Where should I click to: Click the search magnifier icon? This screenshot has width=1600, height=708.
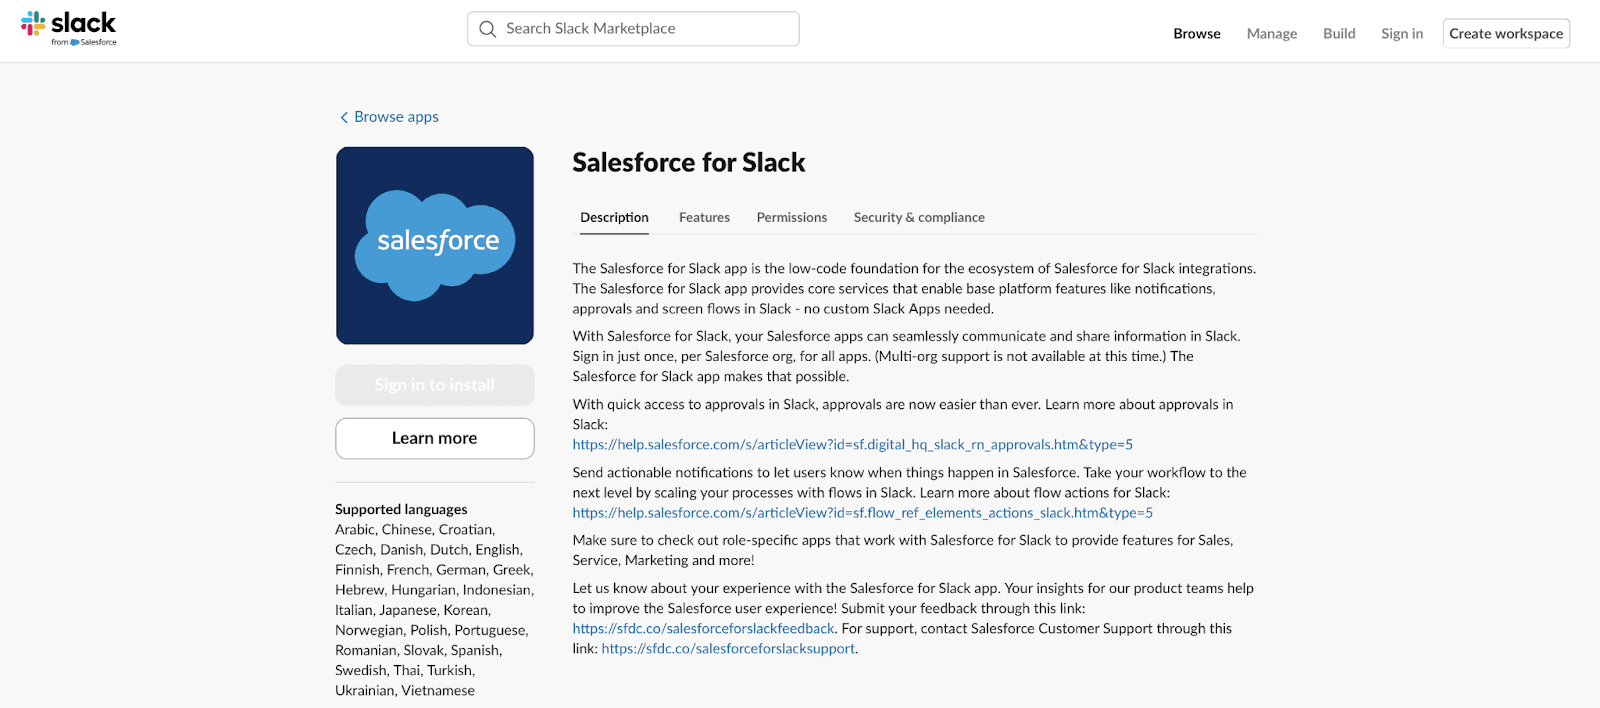click(487, 29)
